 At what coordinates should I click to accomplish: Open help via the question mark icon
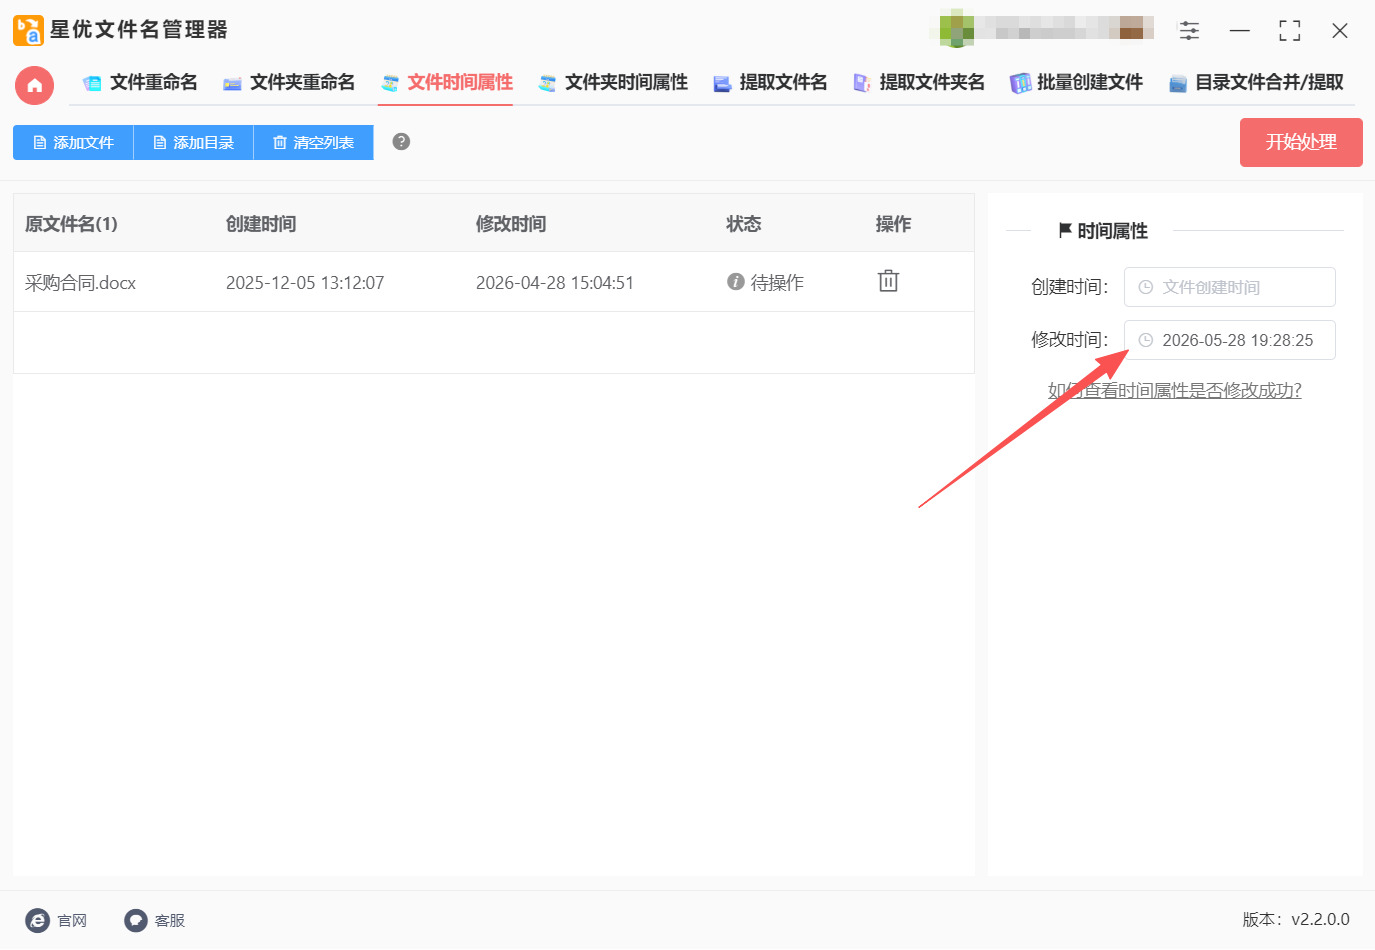click(401, 141)
